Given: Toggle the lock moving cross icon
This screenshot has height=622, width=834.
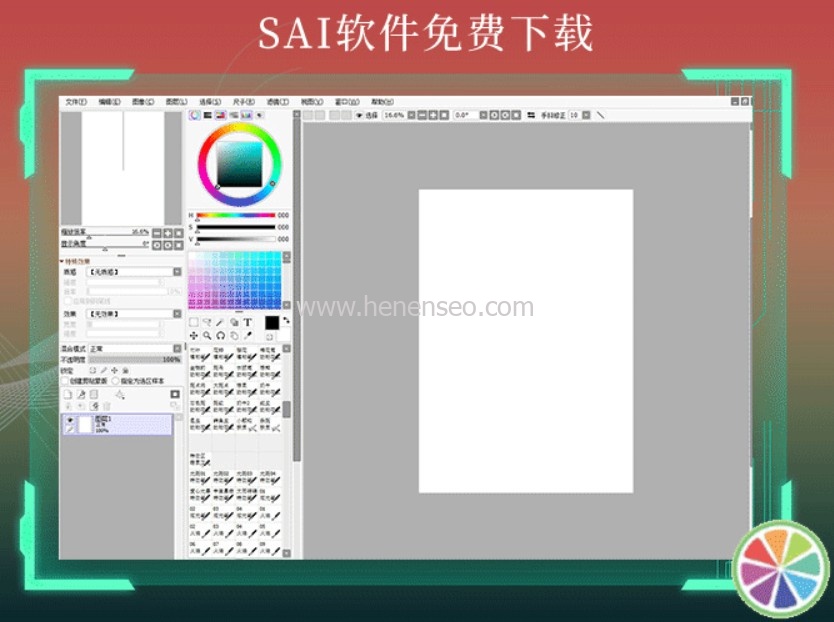Looking at the screenshot, I should click(114, 370).
